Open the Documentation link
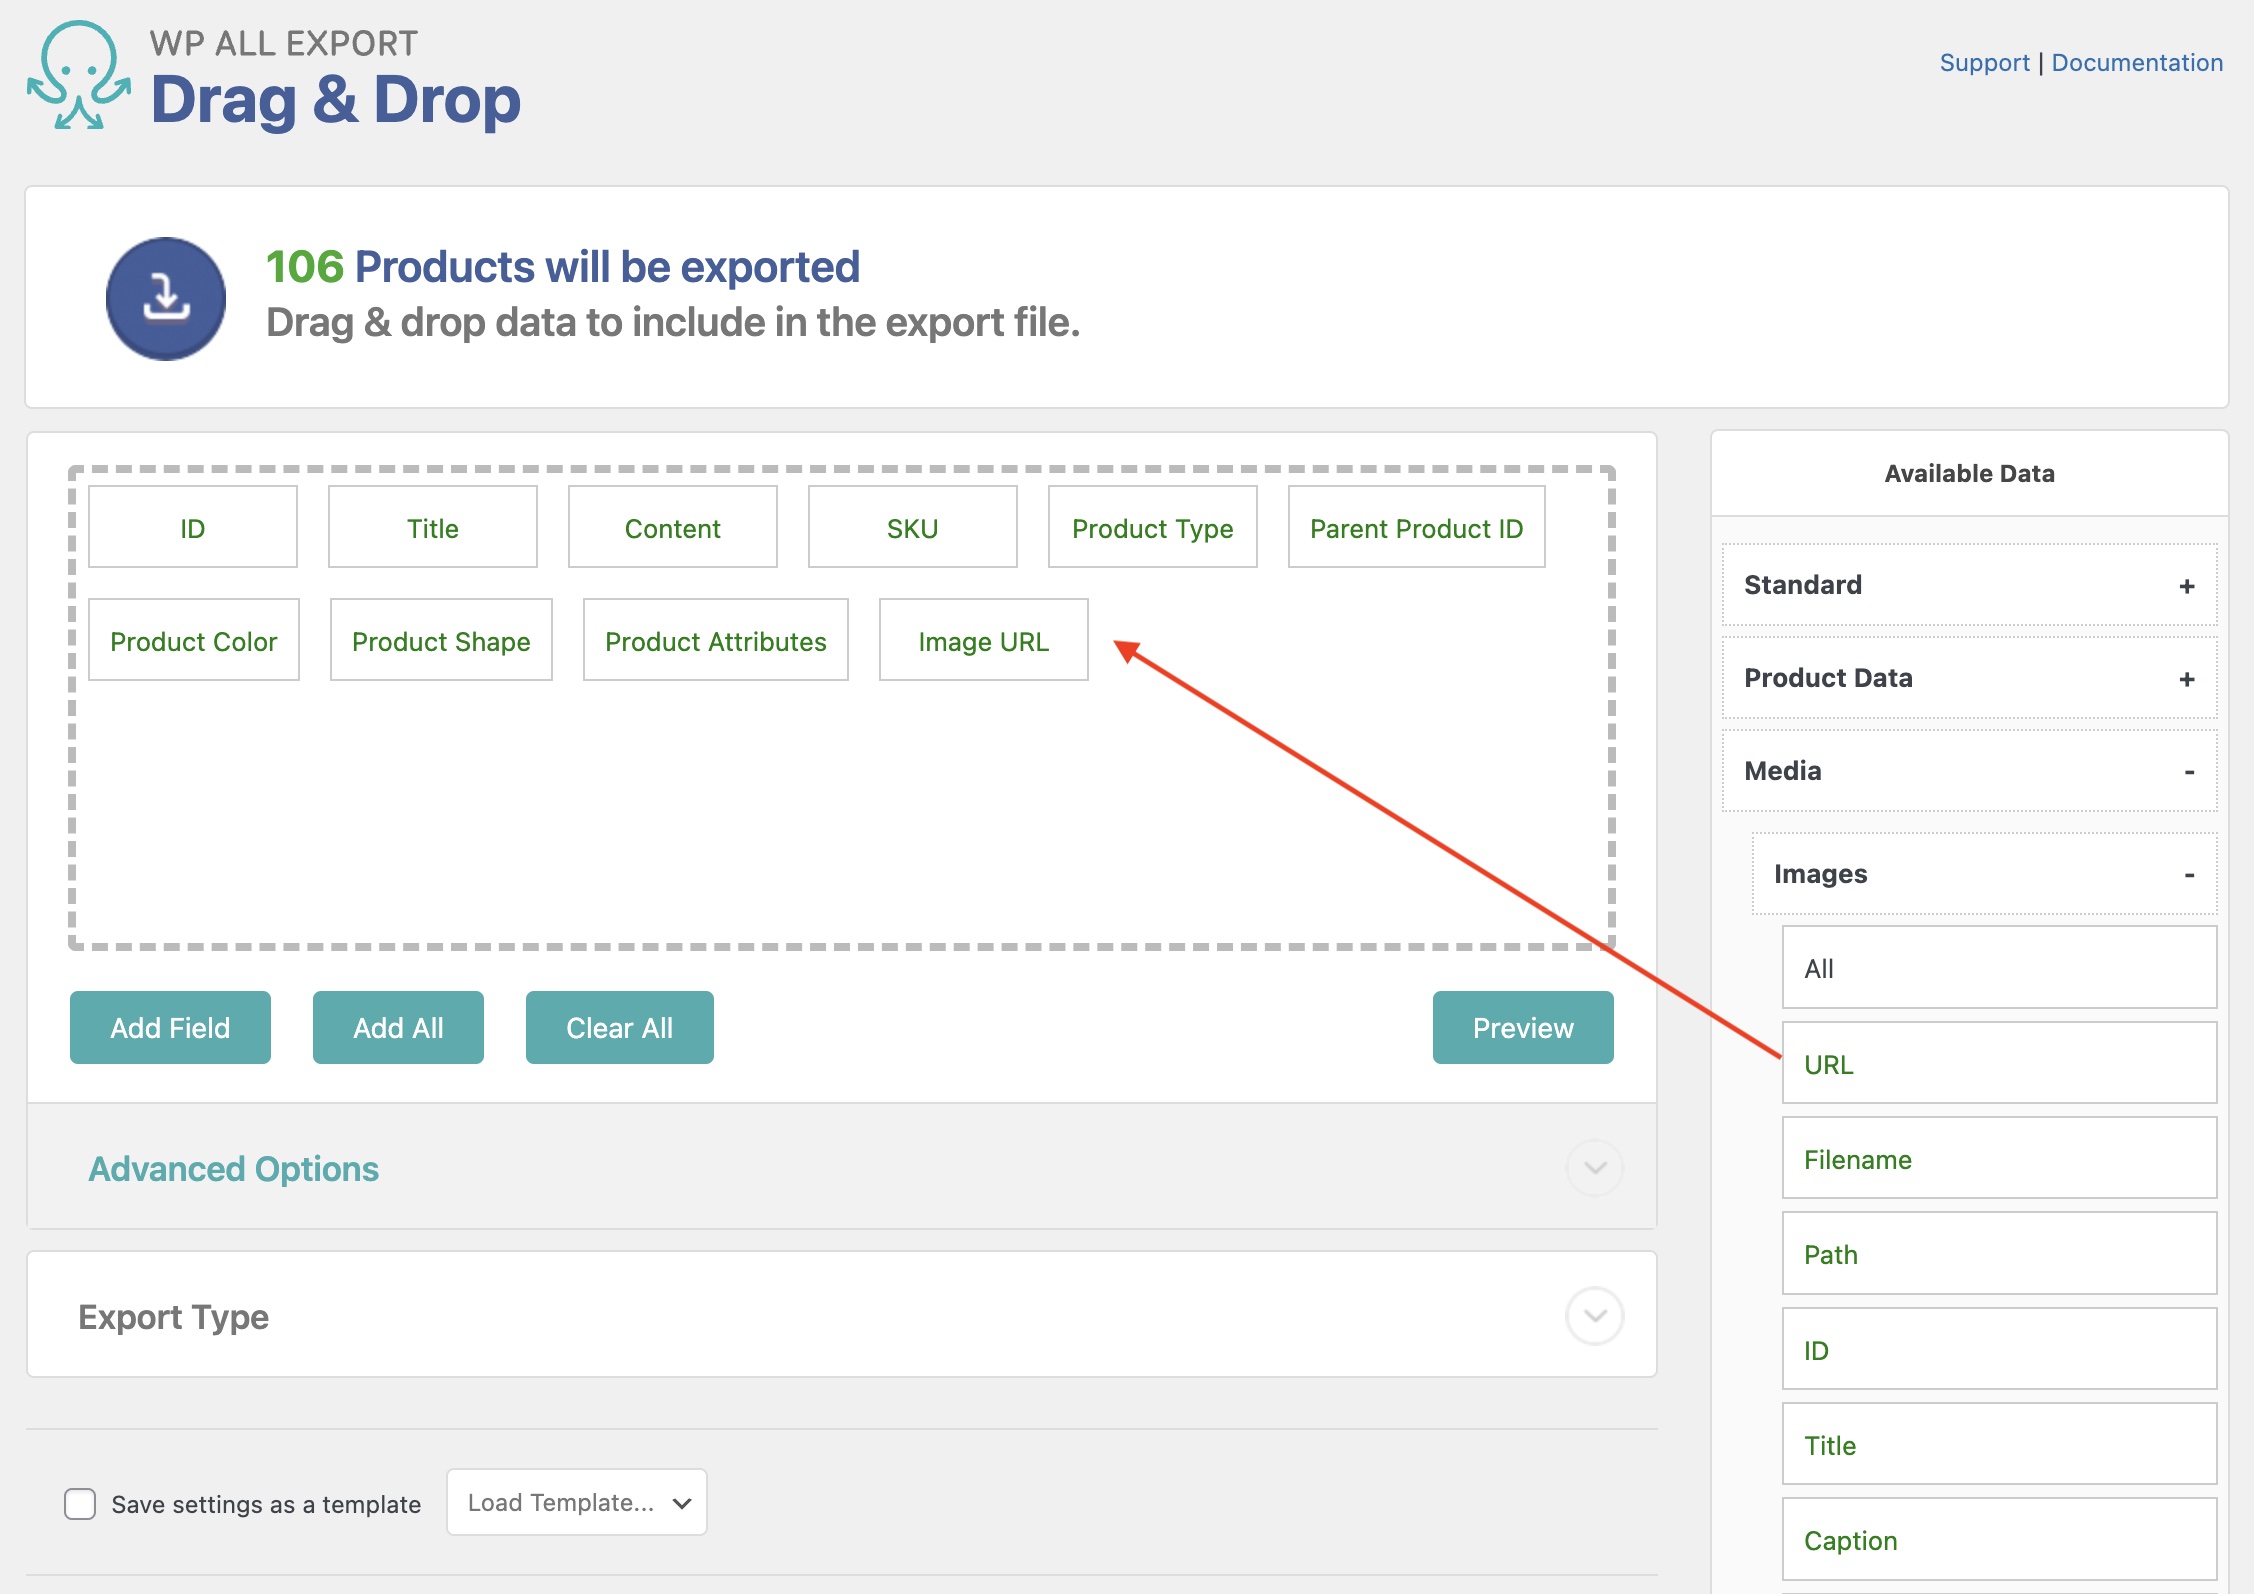 (2137, 62)
